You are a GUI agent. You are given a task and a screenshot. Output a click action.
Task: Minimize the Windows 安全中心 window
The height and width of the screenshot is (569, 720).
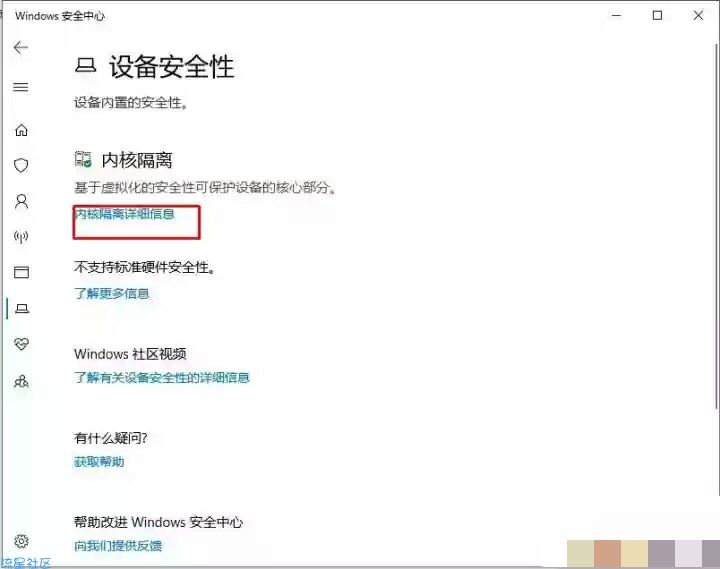coord(616,16)
